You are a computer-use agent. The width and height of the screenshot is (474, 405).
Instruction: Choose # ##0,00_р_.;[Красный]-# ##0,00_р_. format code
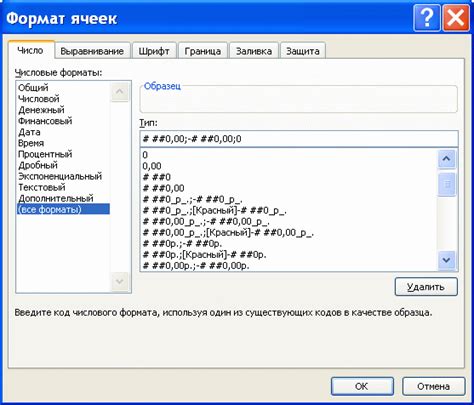pos(289,232)
